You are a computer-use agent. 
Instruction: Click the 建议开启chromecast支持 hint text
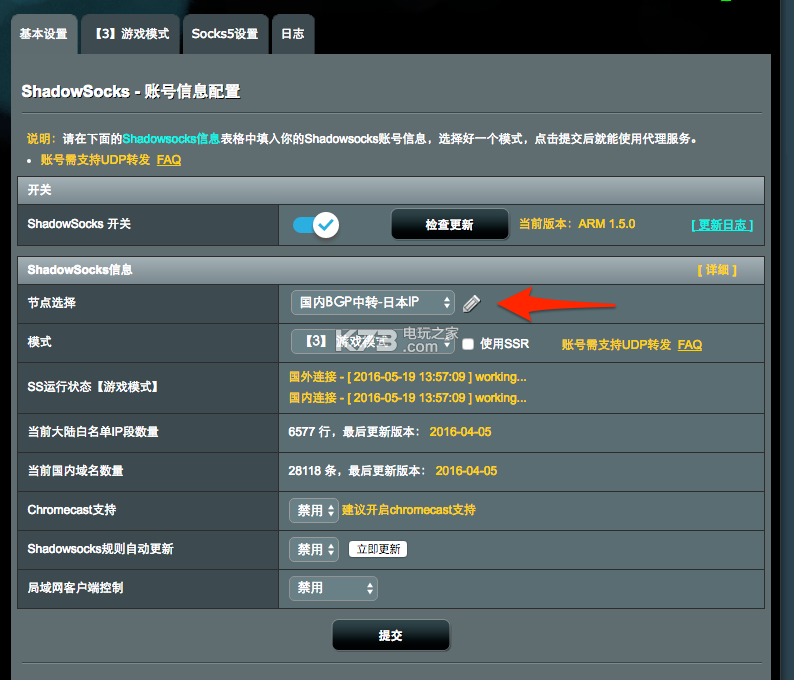pyautogui.click(x=409, y=510)
